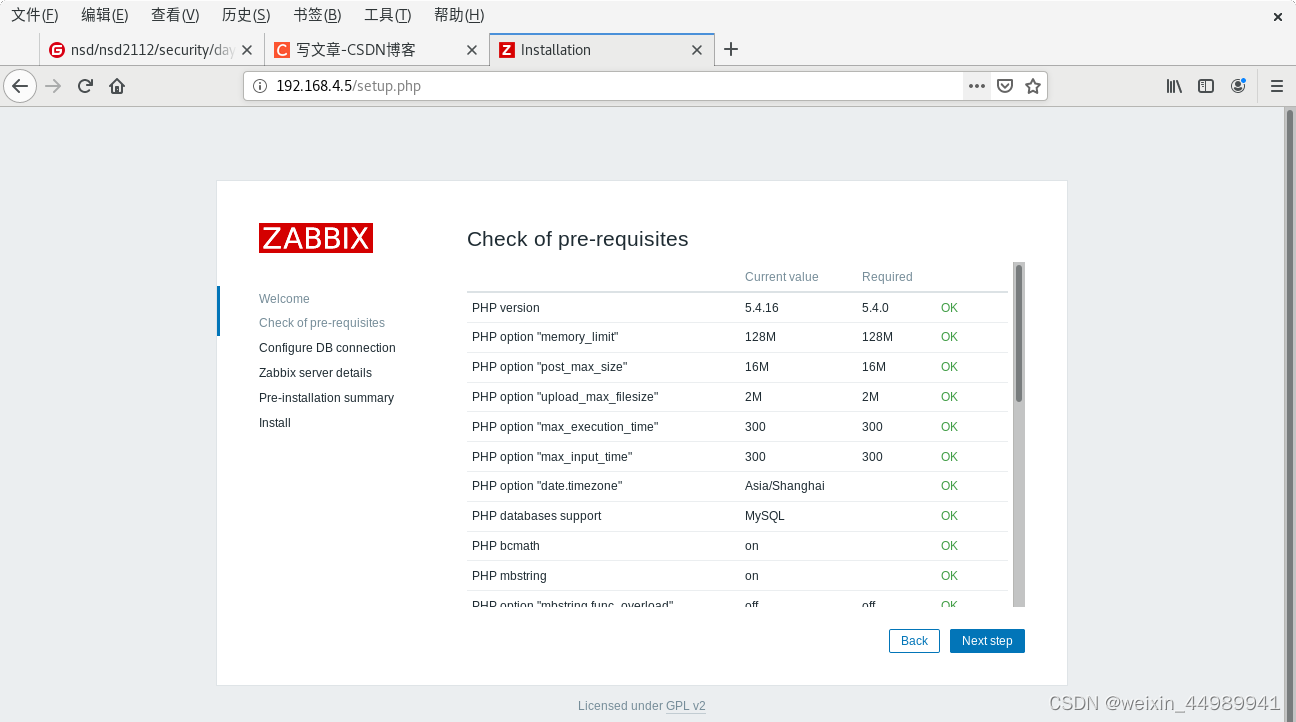The height and width of the screenshot is (722, 1296).
Task: Click PHP option "max_input_time" label
Action: (552, 457)
